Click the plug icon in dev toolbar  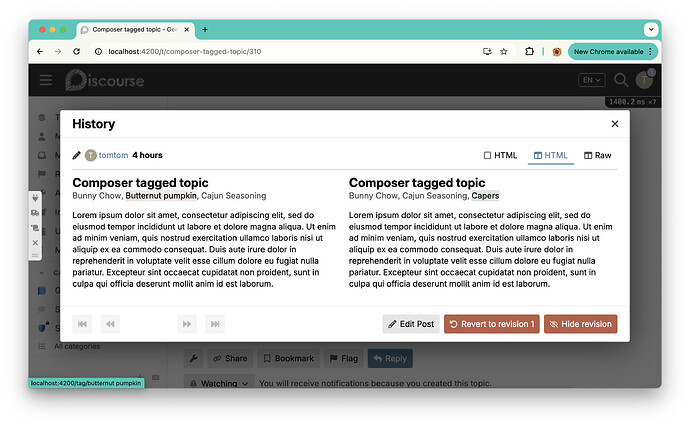35,198
